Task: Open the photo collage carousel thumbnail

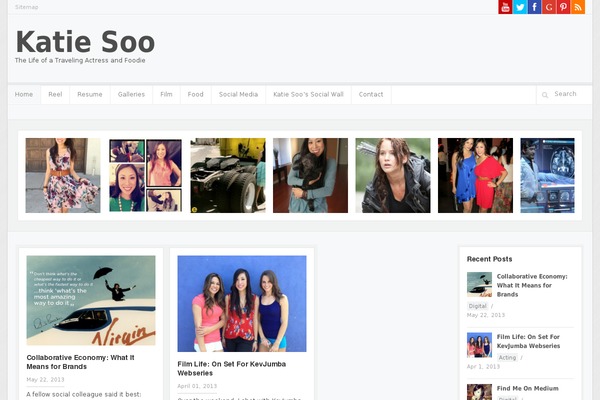Action: tap(145, 175)
